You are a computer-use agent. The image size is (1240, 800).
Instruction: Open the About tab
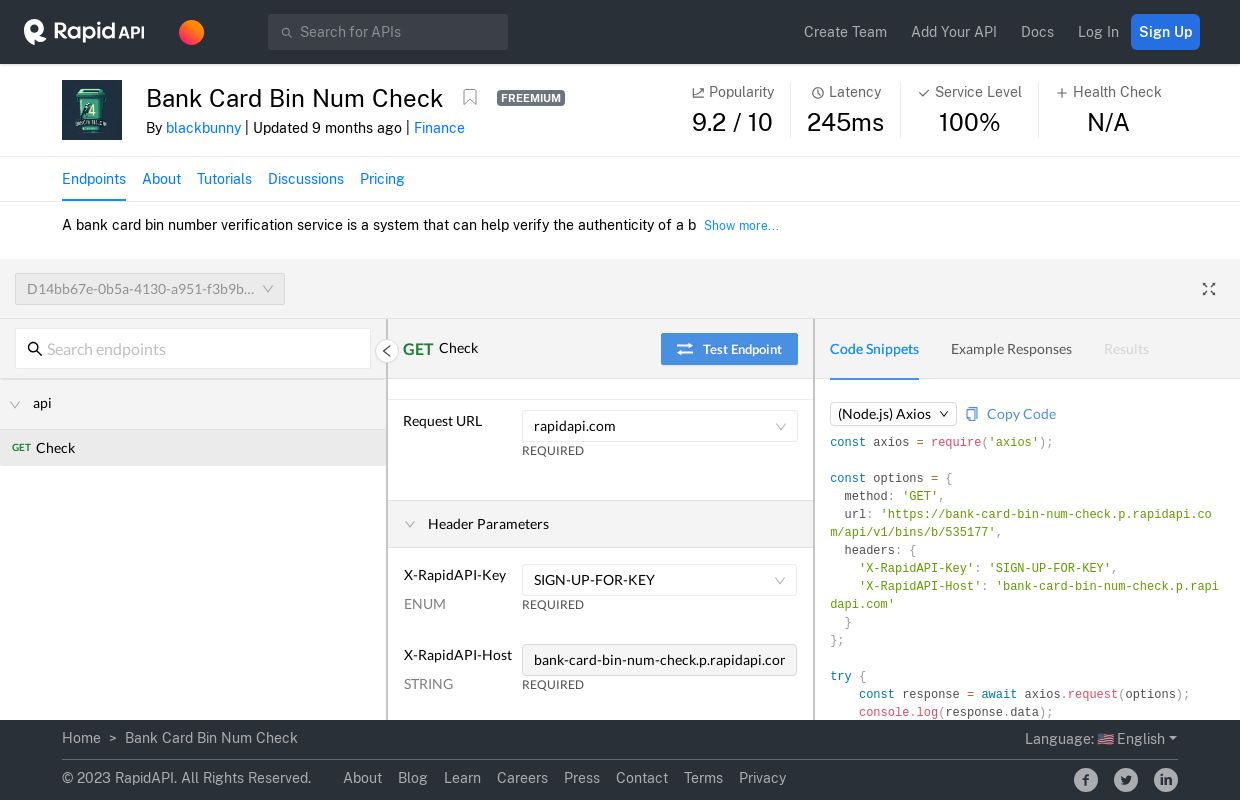[162, 179]
